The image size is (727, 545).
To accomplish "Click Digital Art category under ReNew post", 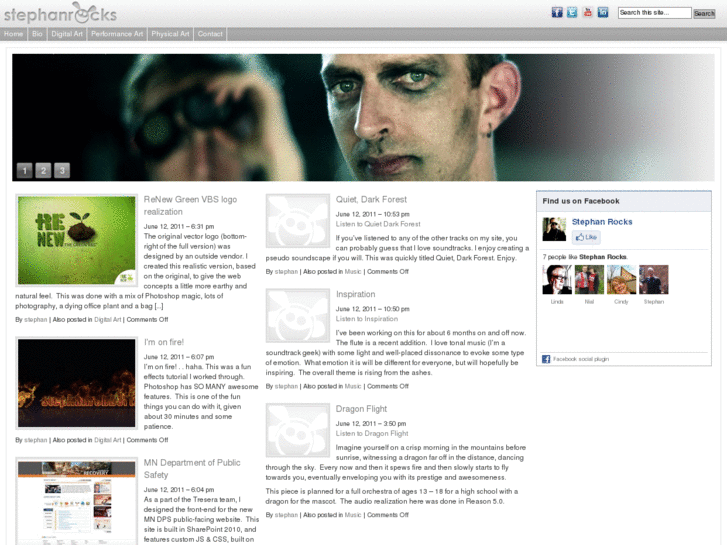I will tap(108, 320).
